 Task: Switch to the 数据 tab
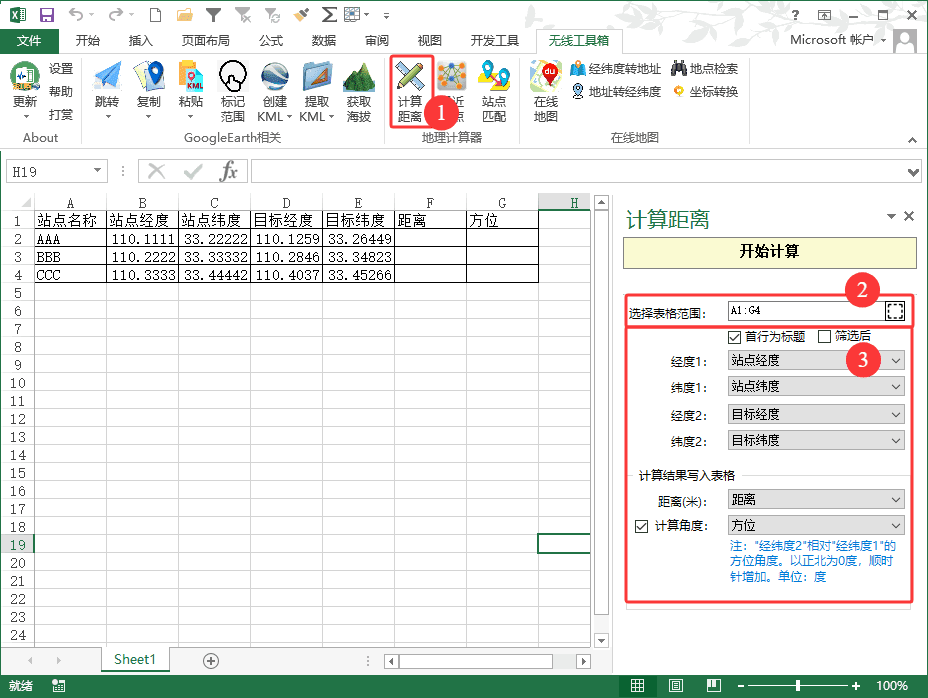(324, 41)
